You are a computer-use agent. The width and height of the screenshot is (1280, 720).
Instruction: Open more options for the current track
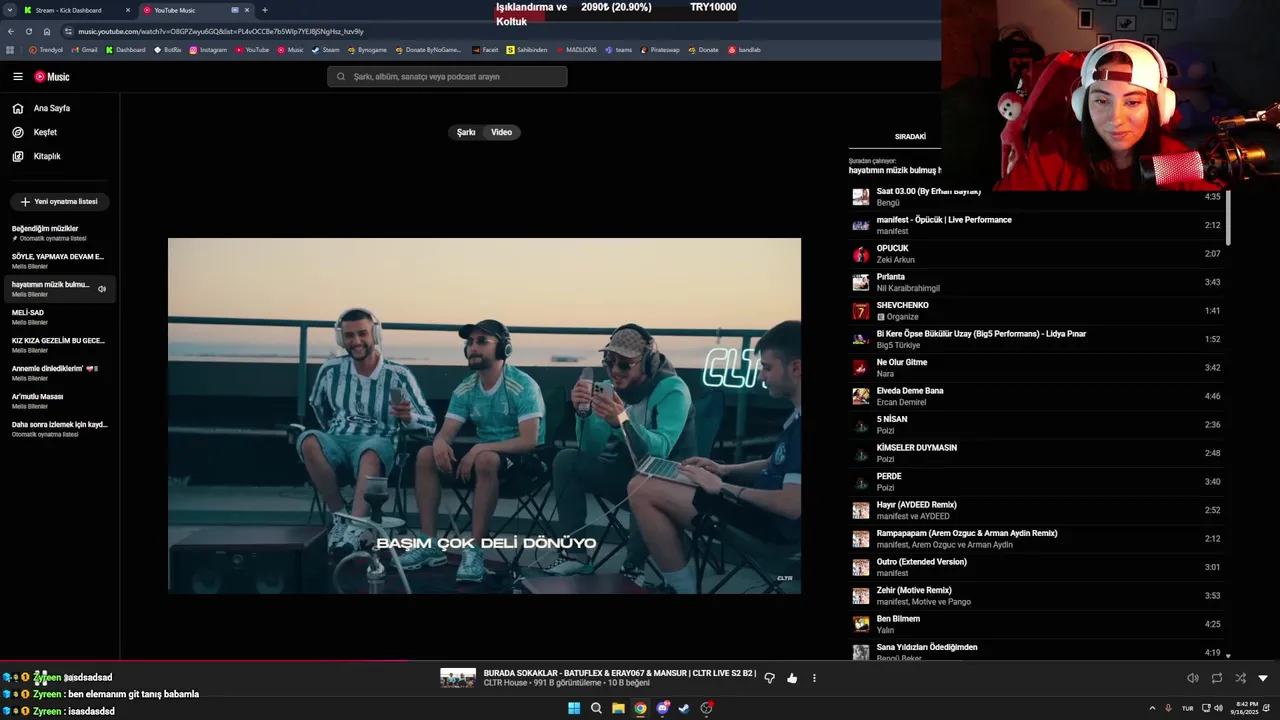coord(814,678)
